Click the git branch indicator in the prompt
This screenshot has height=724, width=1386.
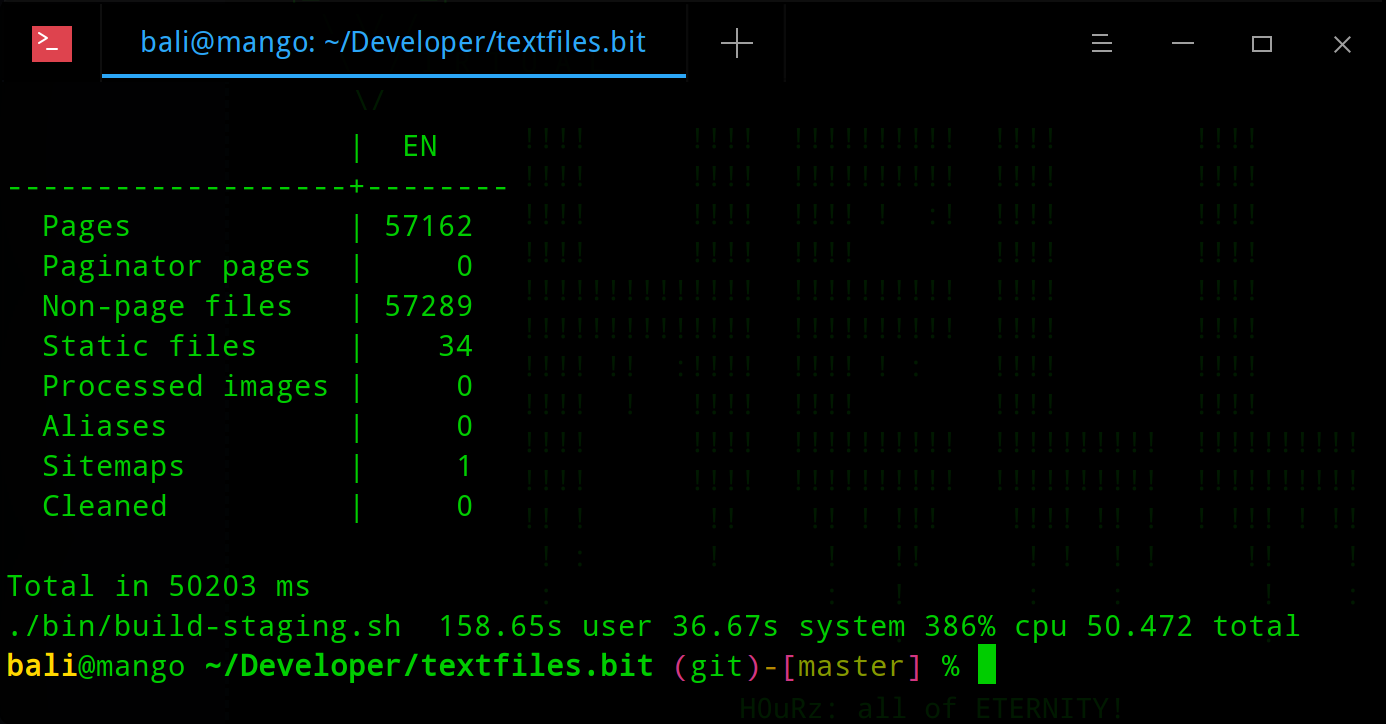click(714, 665)
